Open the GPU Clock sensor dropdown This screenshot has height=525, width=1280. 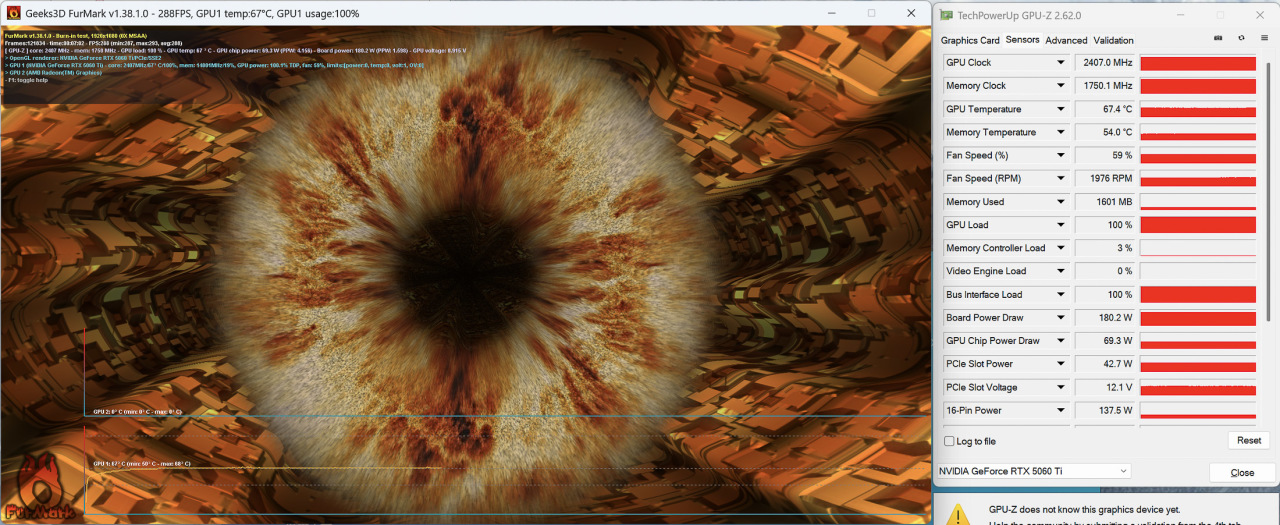coord(1061,63)
